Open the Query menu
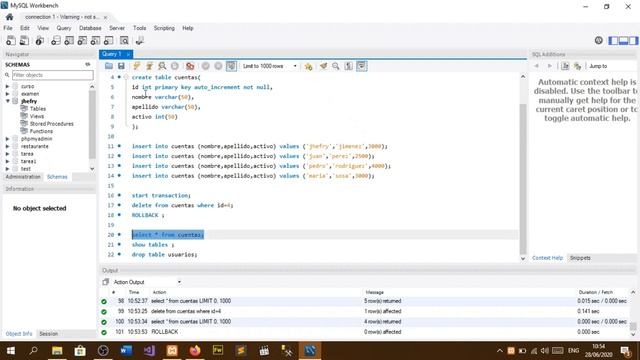This screenshot has width=640, height=360. pyautogui.click(x=64, y=28)
